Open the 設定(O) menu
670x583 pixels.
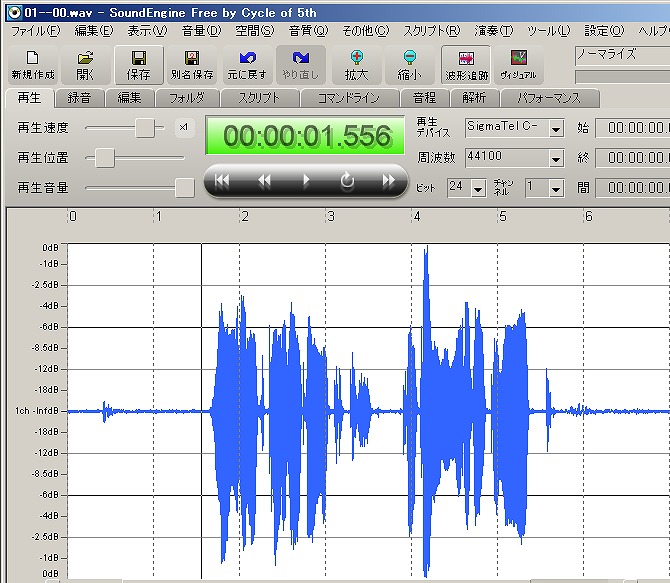point(604,31)
